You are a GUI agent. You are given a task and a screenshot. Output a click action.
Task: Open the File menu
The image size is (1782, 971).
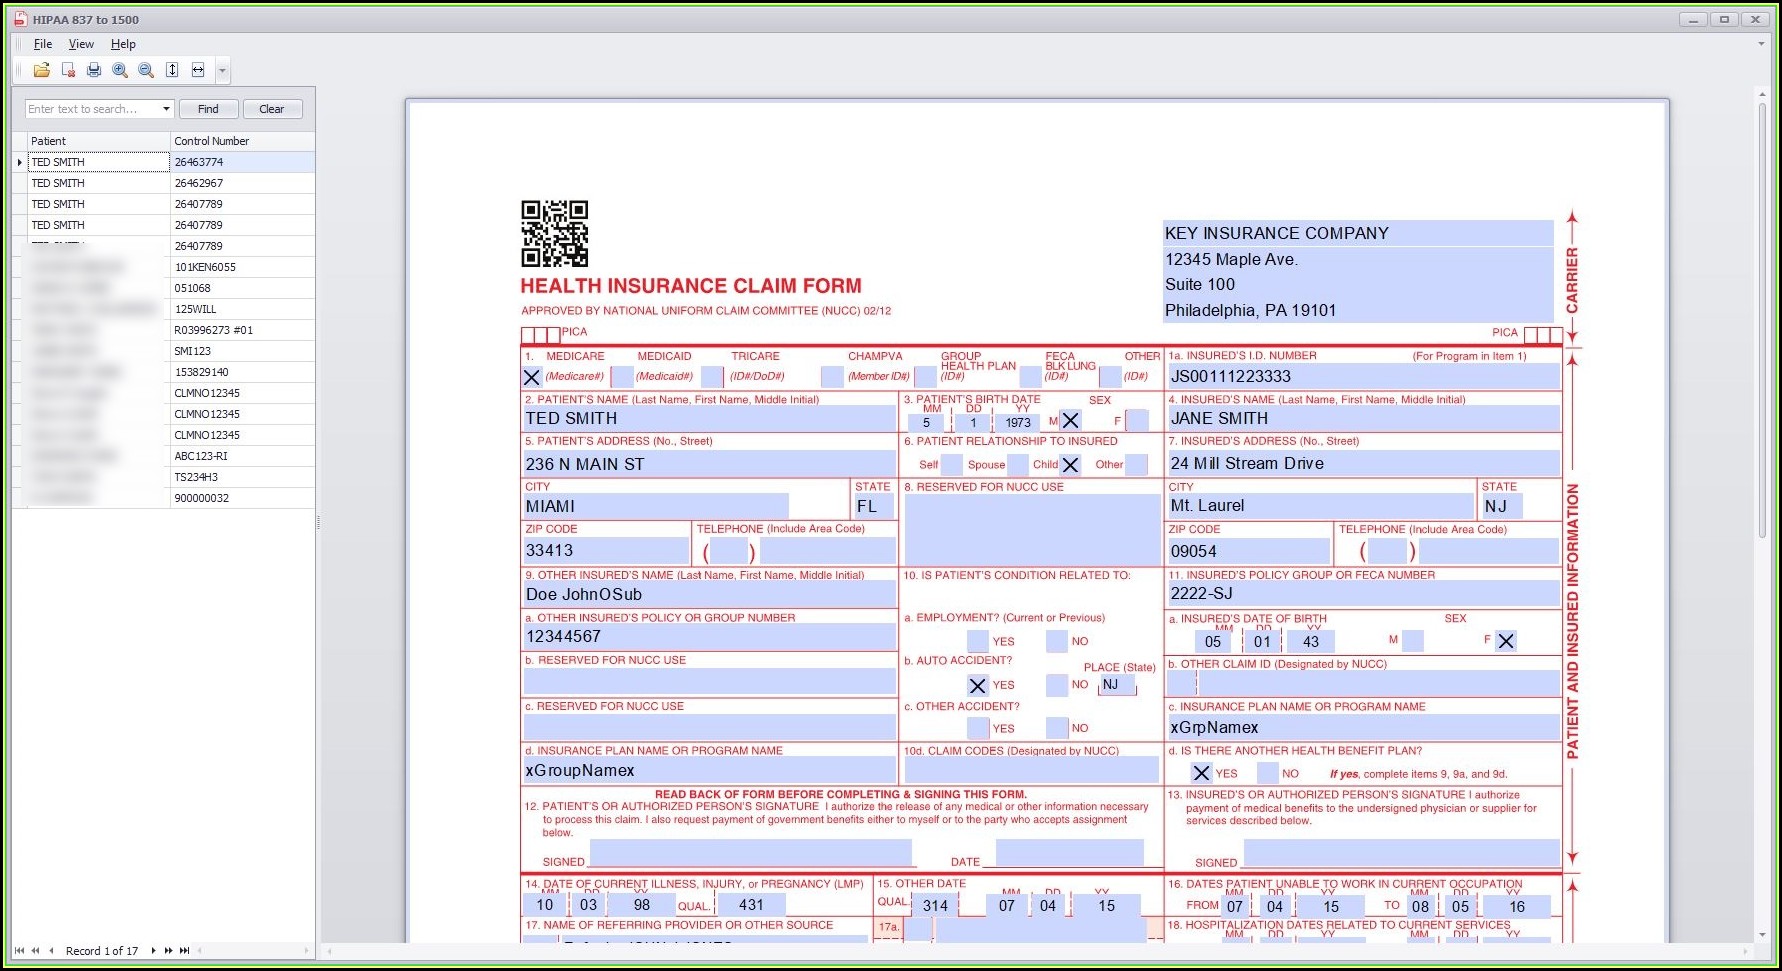(43, 44)
